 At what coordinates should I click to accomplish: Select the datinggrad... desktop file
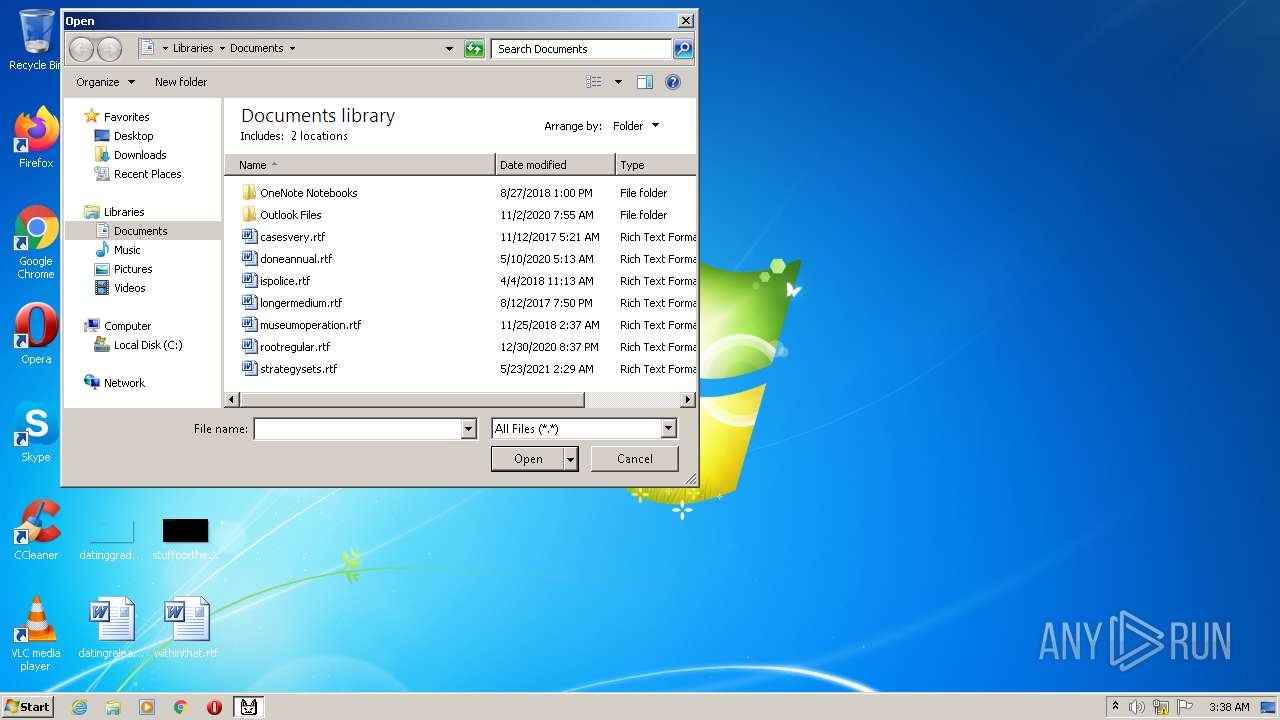(x=111, y=540)
